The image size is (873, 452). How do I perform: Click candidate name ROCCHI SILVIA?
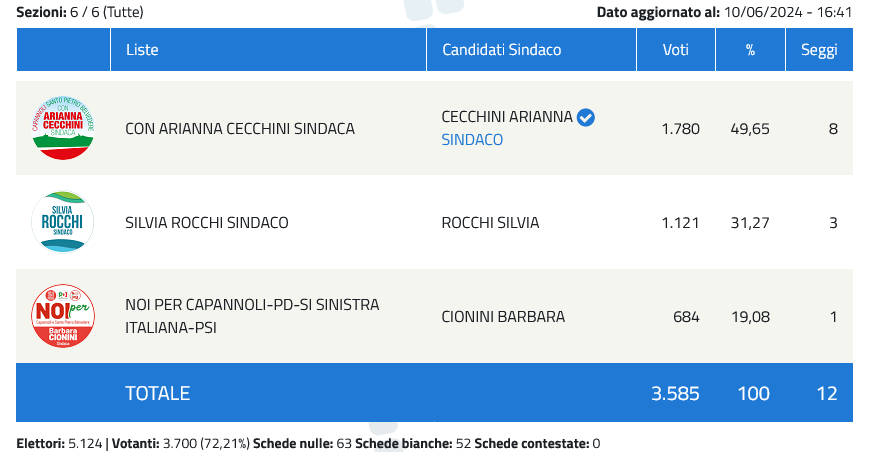click(491, 223)
